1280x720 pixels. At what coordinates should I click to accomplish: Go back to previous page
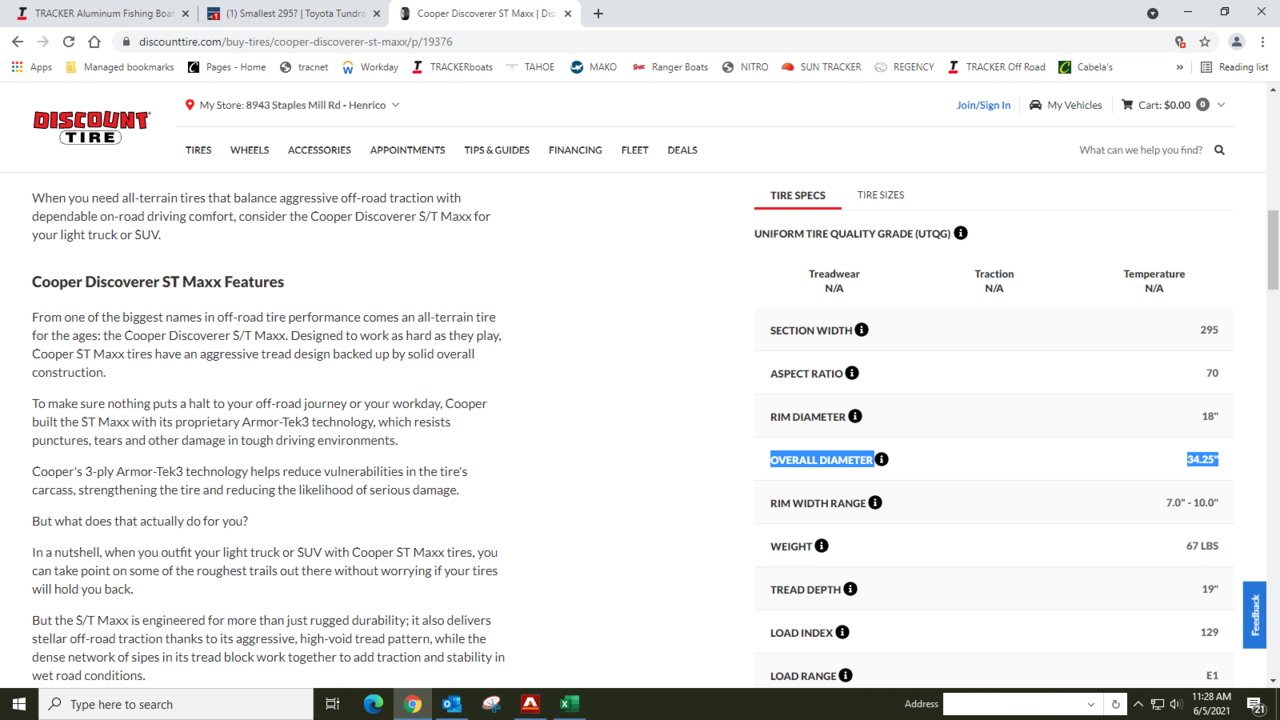click(18, 42)
